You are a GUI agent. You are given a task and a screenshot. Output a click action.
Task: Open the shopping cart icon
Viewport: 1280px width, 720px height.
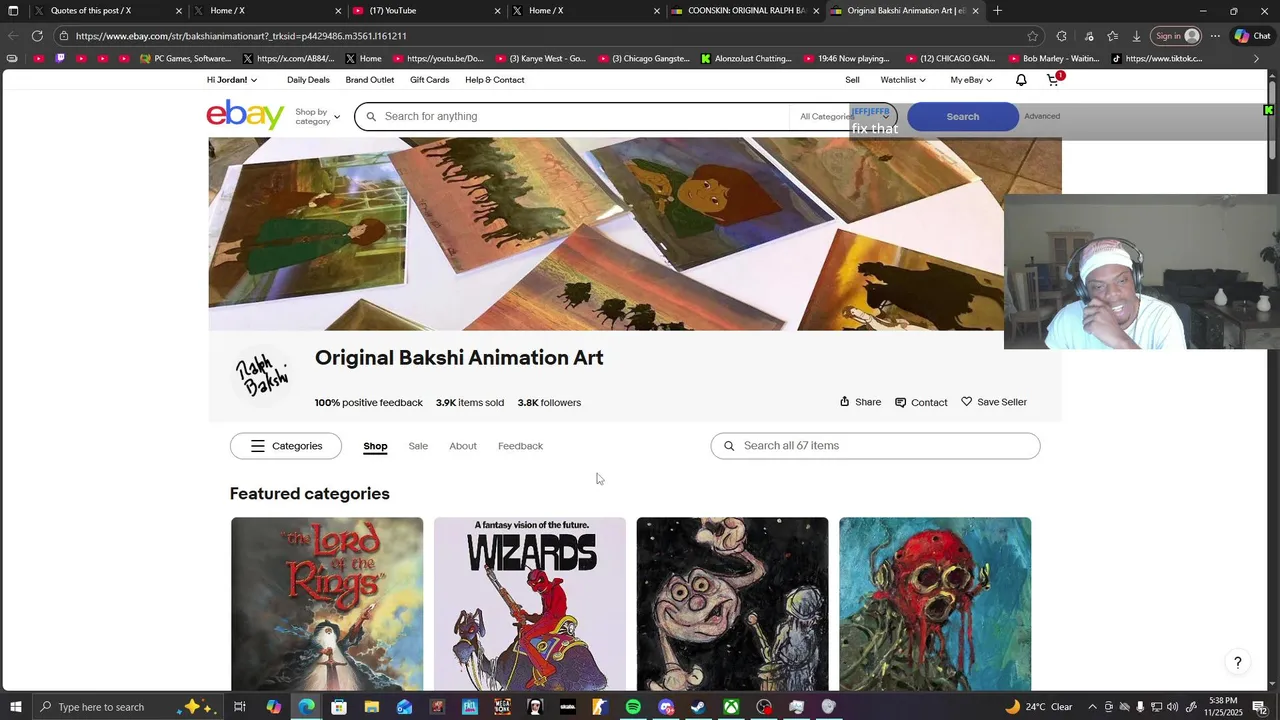click(x=1054, y=79)
